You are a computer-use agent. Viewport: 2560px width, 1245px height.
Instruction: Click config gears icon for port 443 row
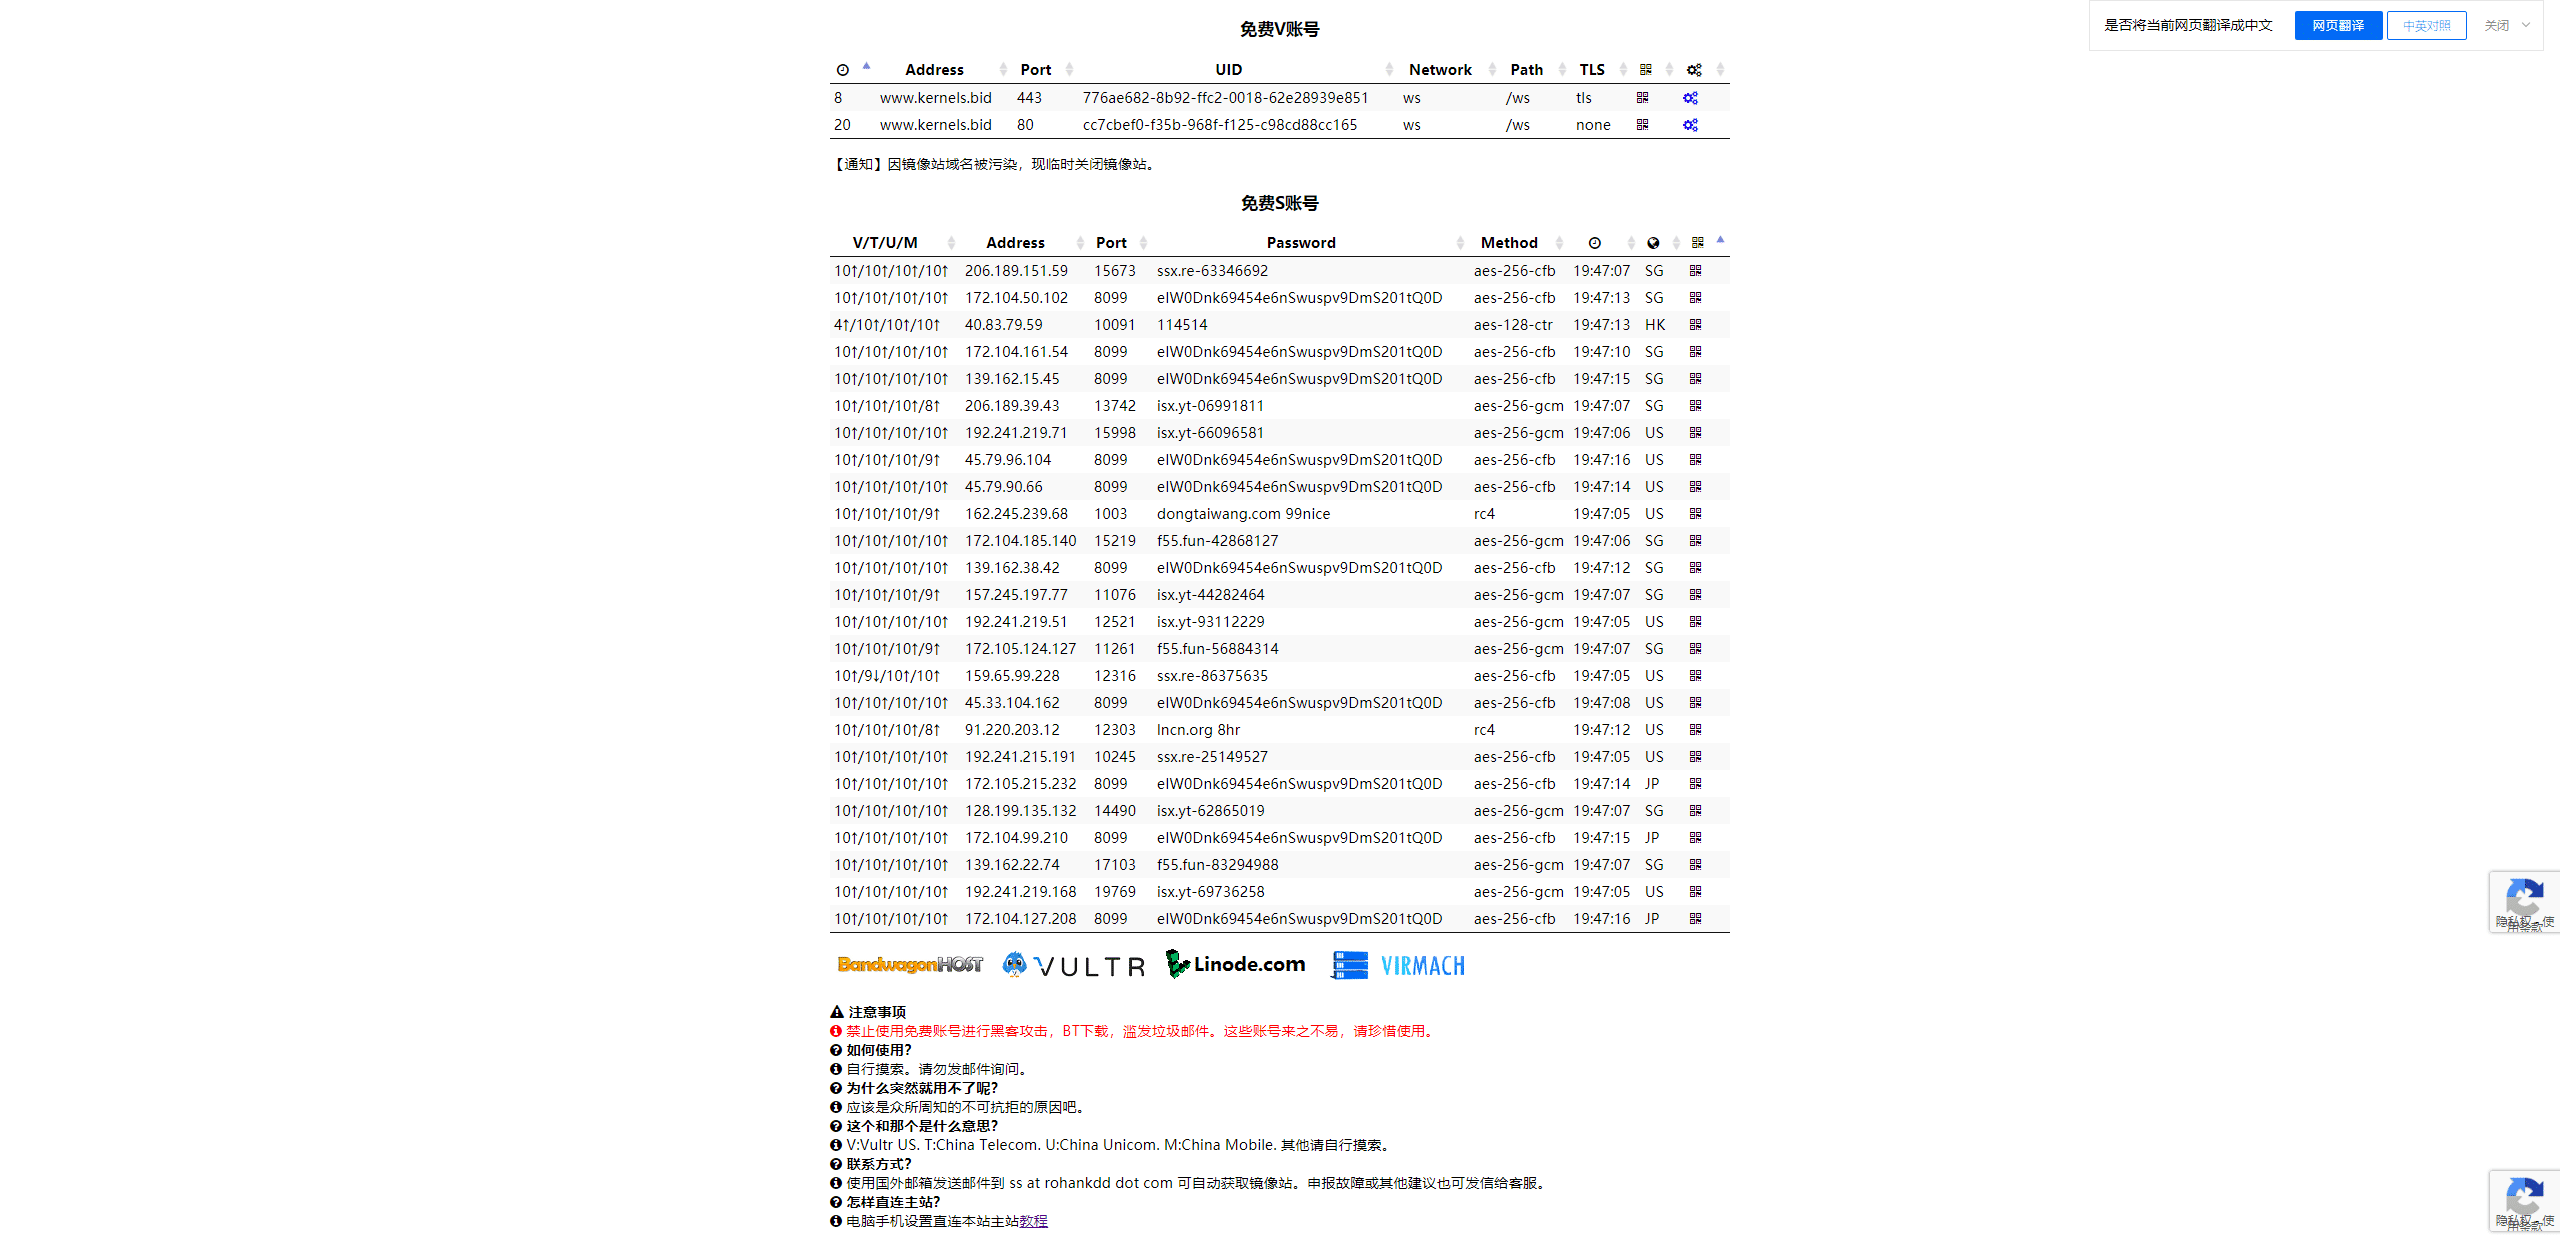click(x=1690, y=98)
